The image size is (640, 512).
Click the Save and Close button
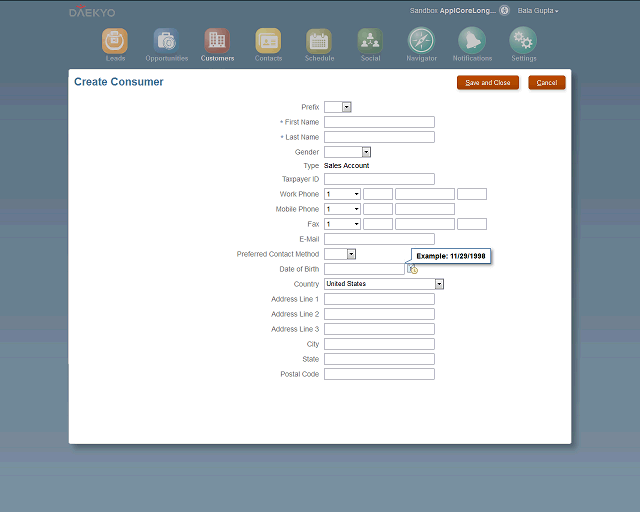pyautogui.click(x=488, y=82)
